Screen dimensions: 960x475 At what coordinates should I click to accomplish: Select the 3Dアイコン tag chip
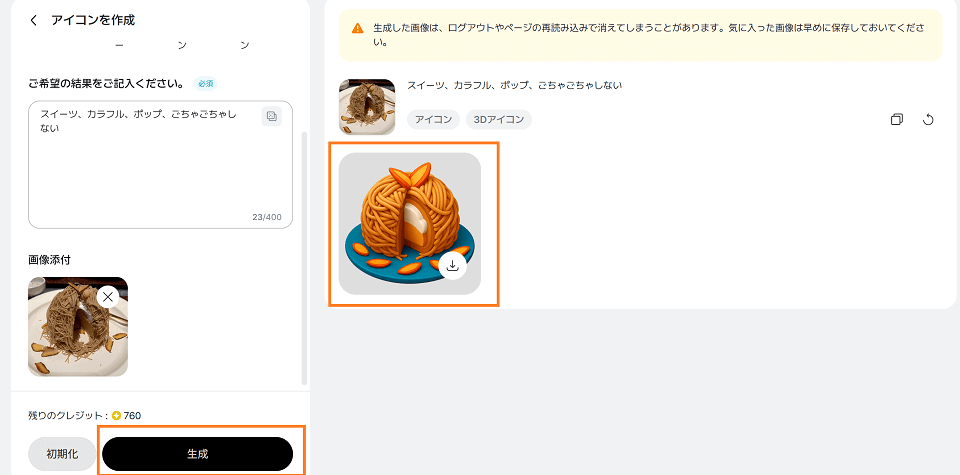498,119
